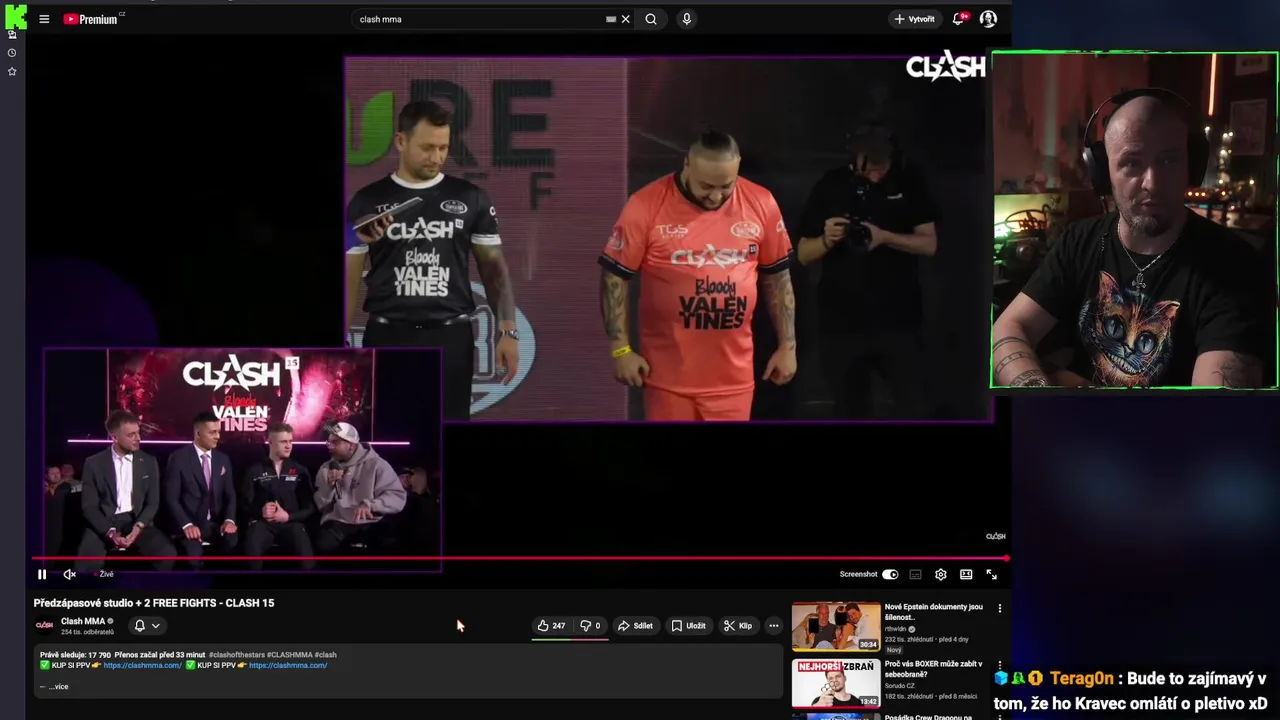Click the Uložit save button
This screenshot has width=1280, height=720.
click(688, 626)
